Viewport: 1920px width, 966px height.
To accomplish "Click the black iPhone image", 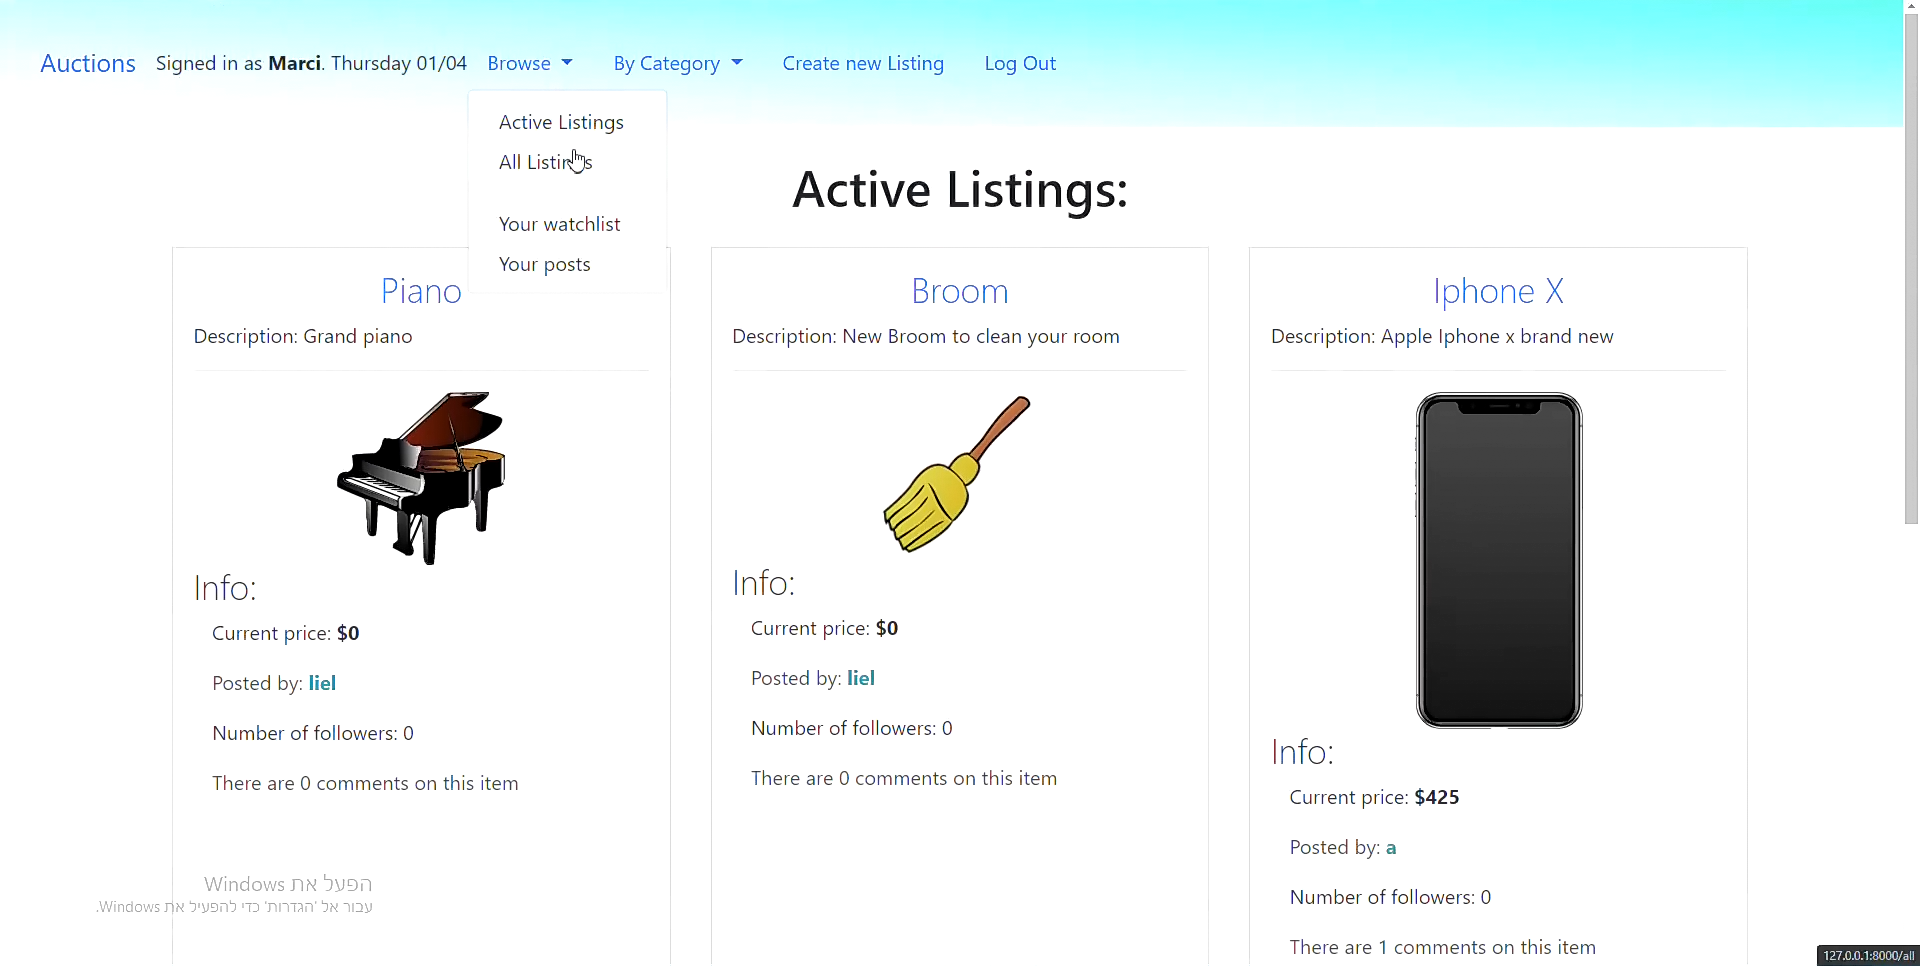I will click(x=1498, y=560).
